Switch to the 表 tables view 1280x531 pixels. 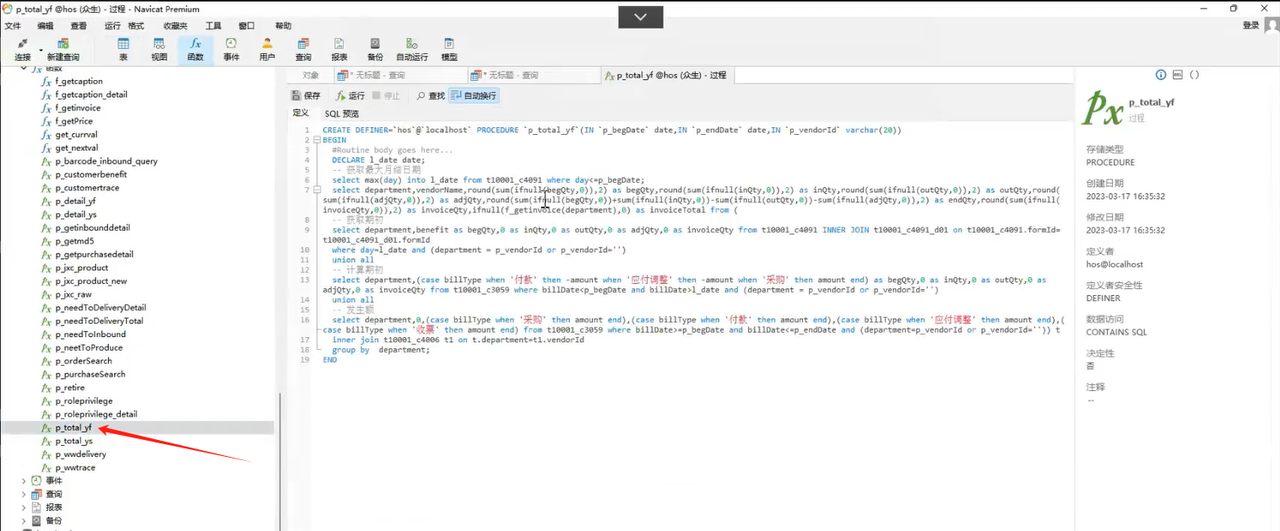(x=123, y=49)
